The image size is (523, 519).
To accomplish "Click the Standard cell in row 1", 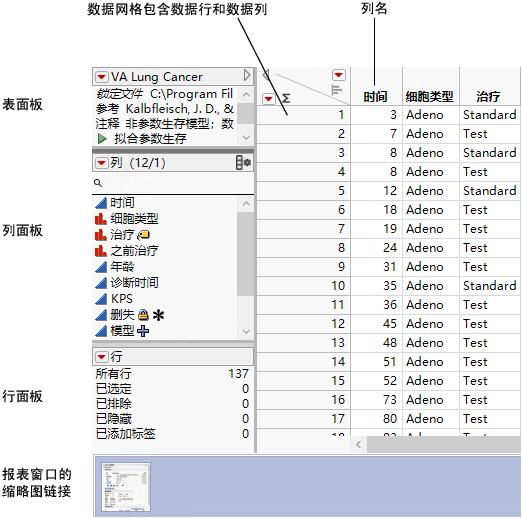I will coord(490,115).
